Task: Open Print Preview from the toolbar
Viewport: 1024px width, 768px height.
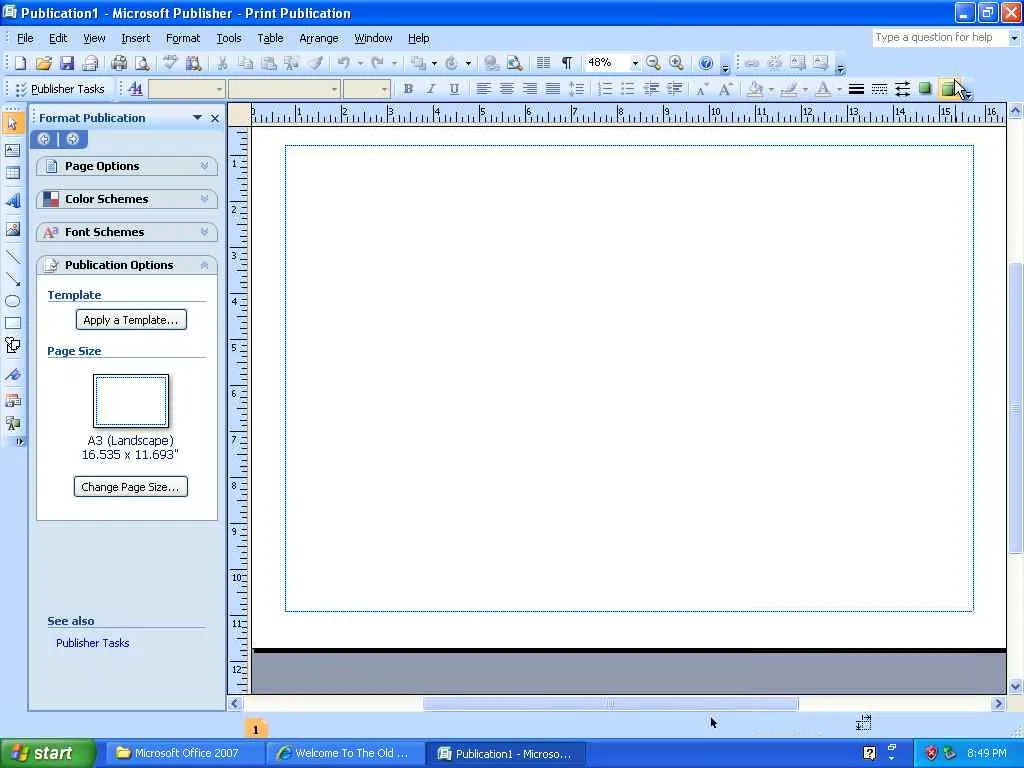Action: 142,63
